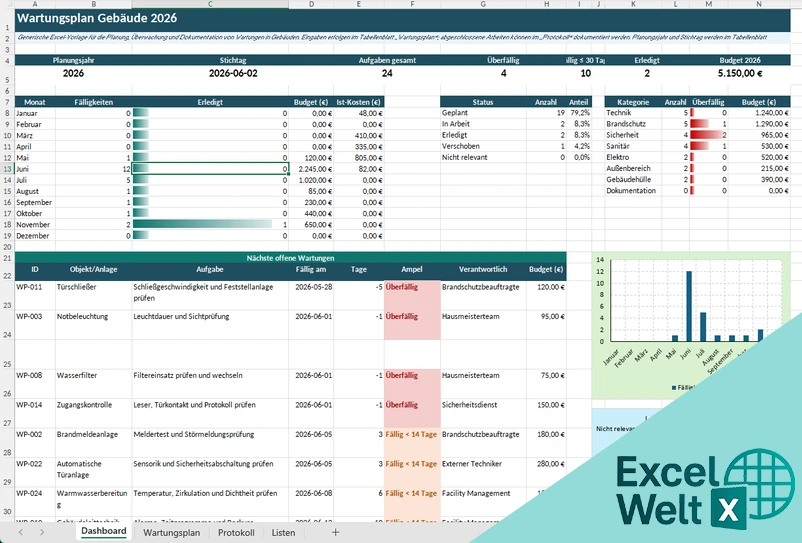Click the 'Türschließer' object cell
This screenshot has height=543, width=802.
click(x=94, y=295)
